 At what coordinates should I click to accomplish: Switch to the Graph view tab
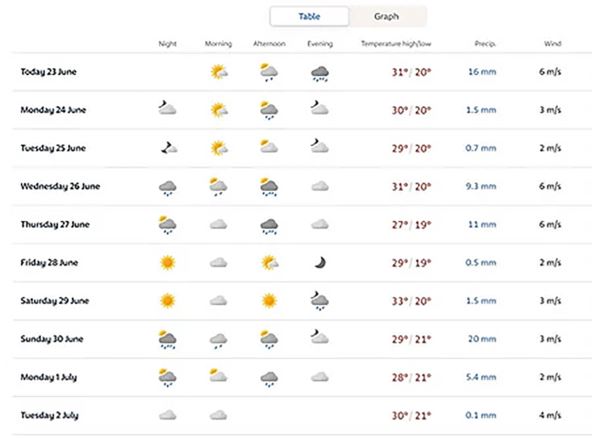(387, 17)
